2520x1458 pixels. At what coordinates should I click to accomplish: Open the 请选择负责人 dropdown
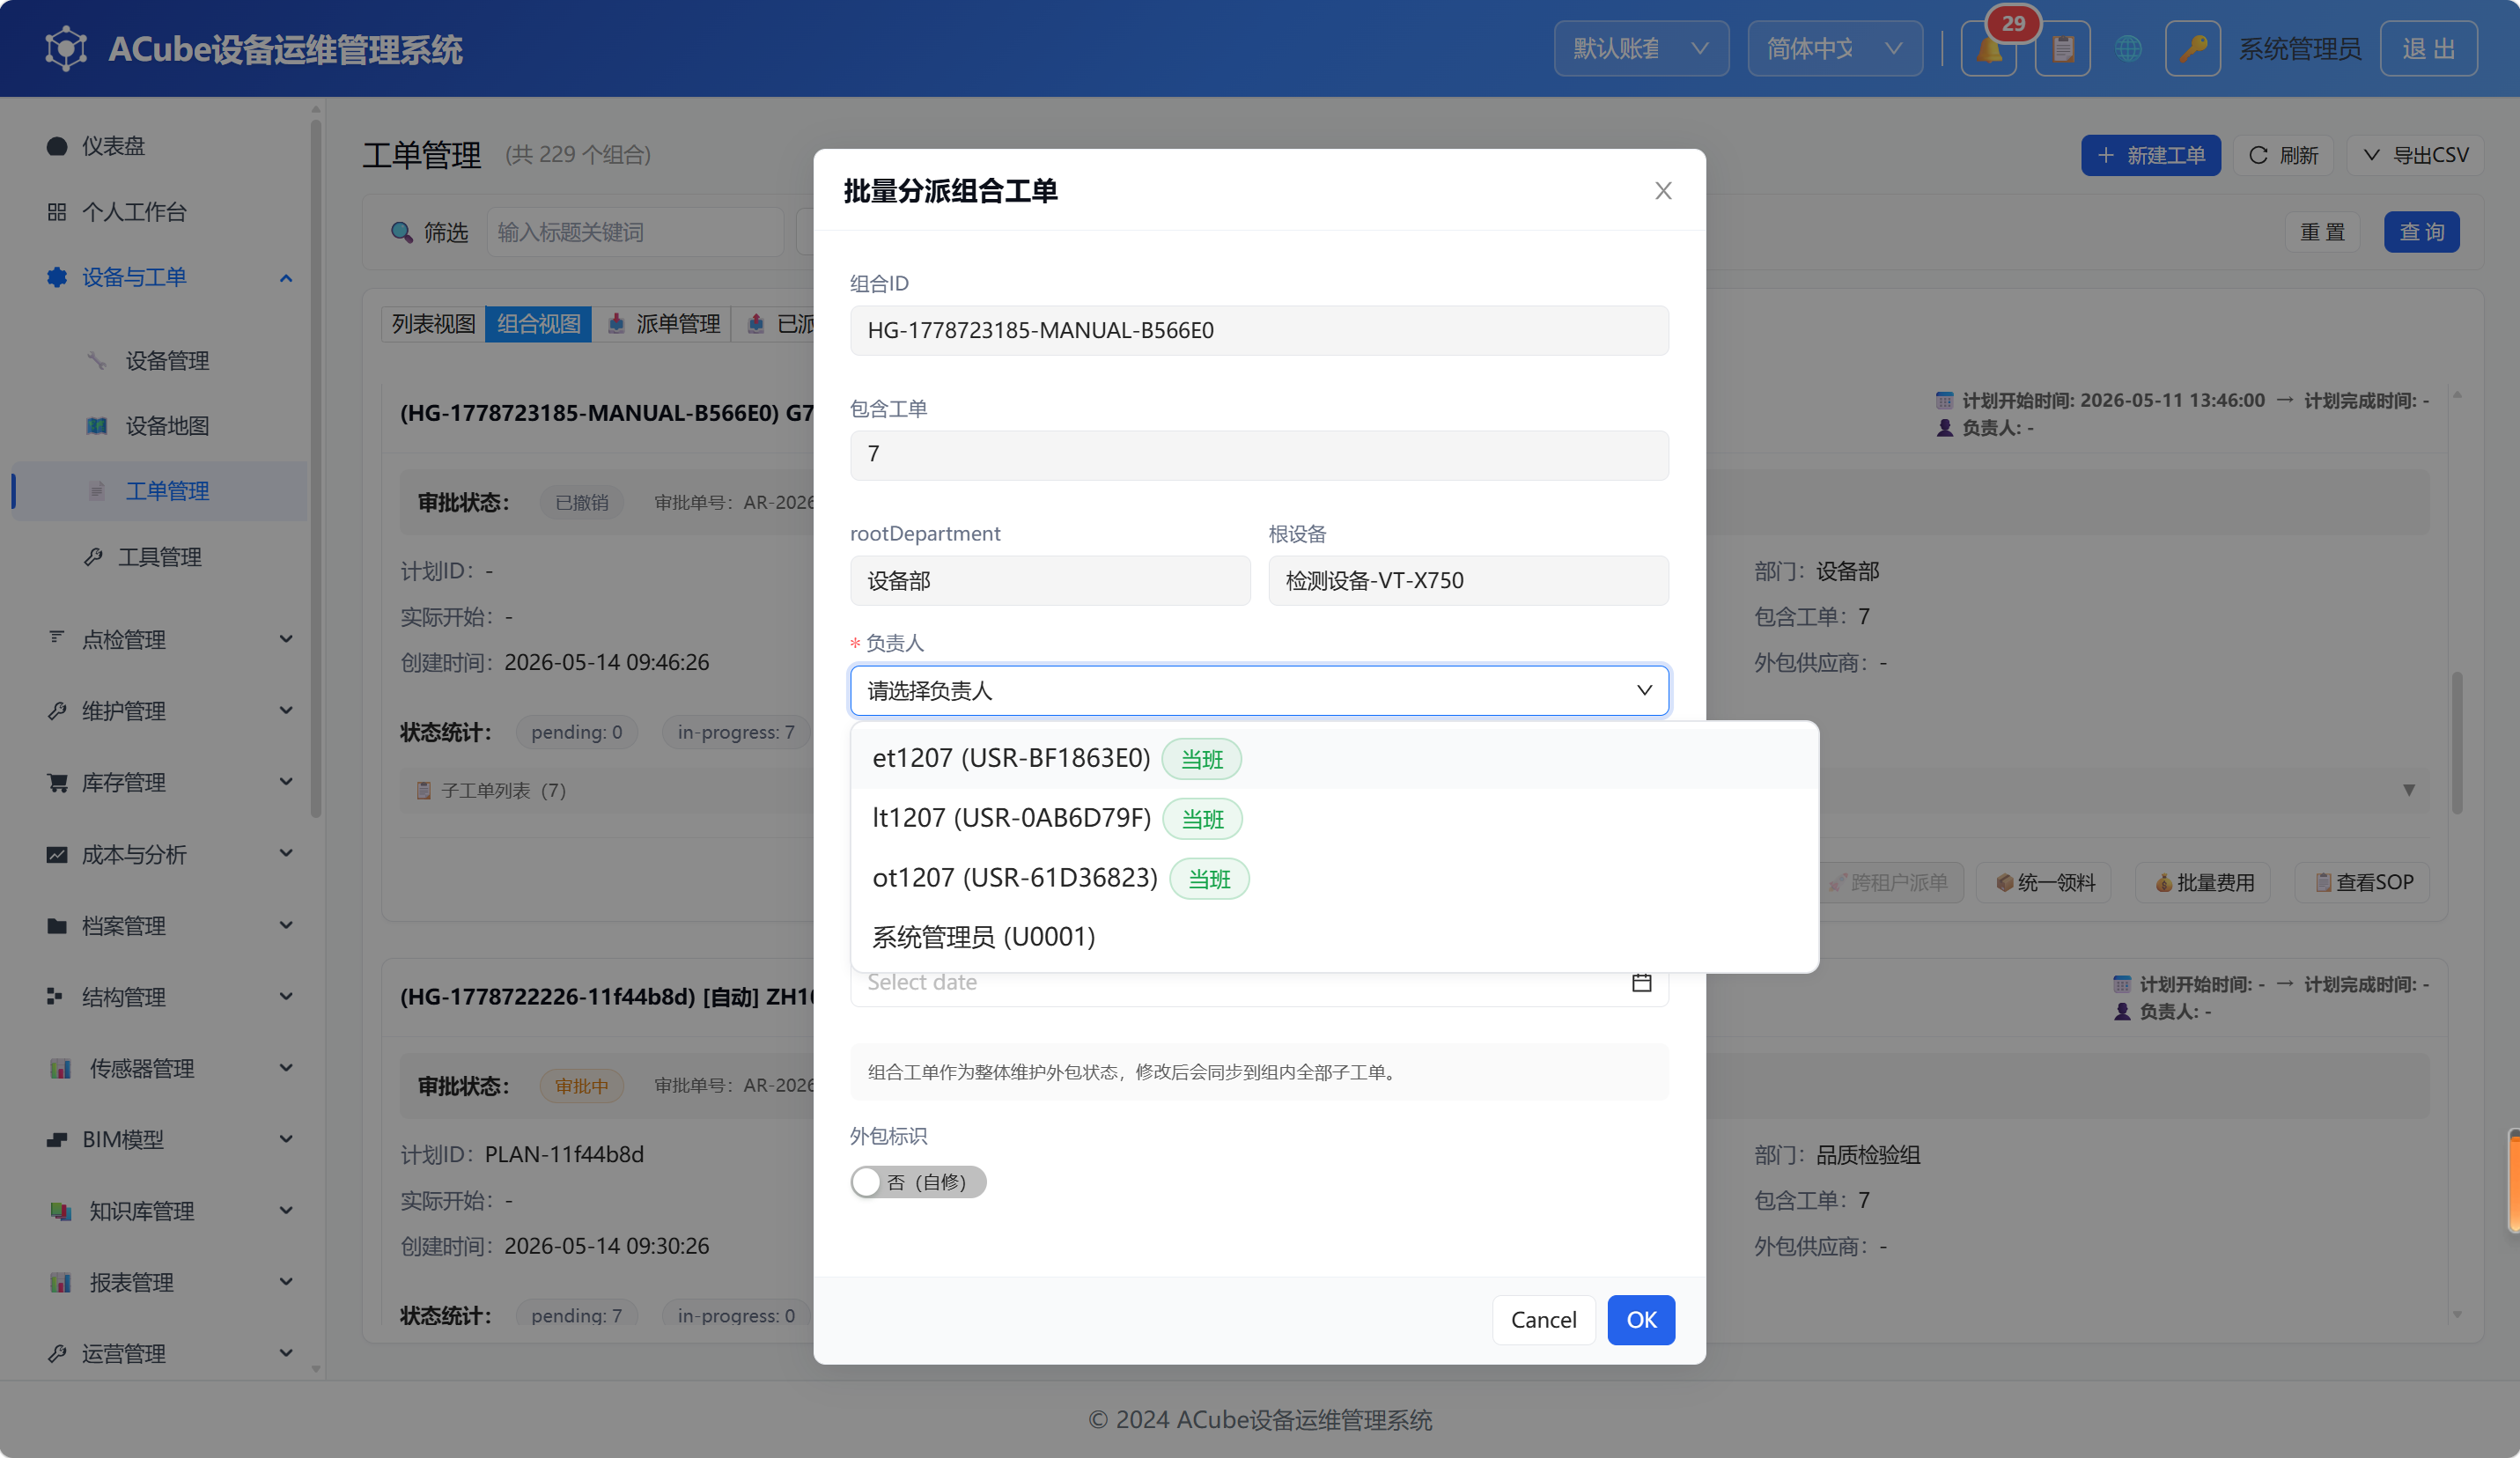pyautogui.click(x=1259, y=690)
